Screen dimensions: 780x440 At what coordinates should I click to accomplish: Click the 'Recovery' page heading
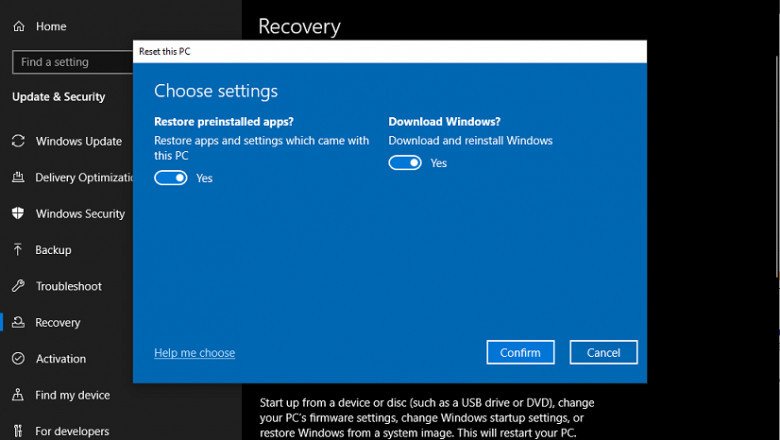(299, 26)
